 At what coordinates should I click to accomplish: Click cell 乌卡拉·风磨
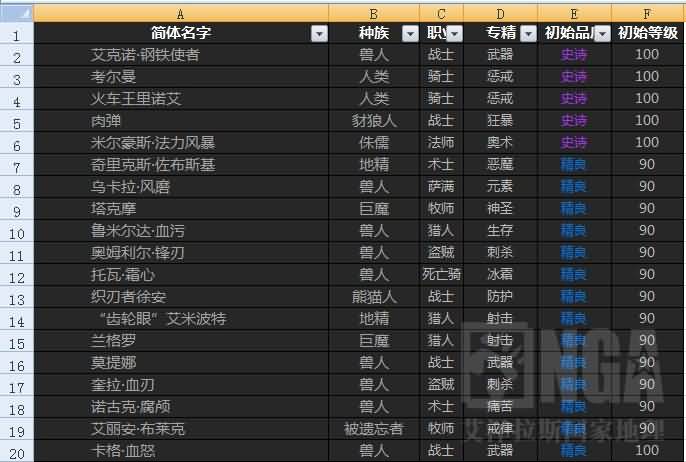(181, 187)
